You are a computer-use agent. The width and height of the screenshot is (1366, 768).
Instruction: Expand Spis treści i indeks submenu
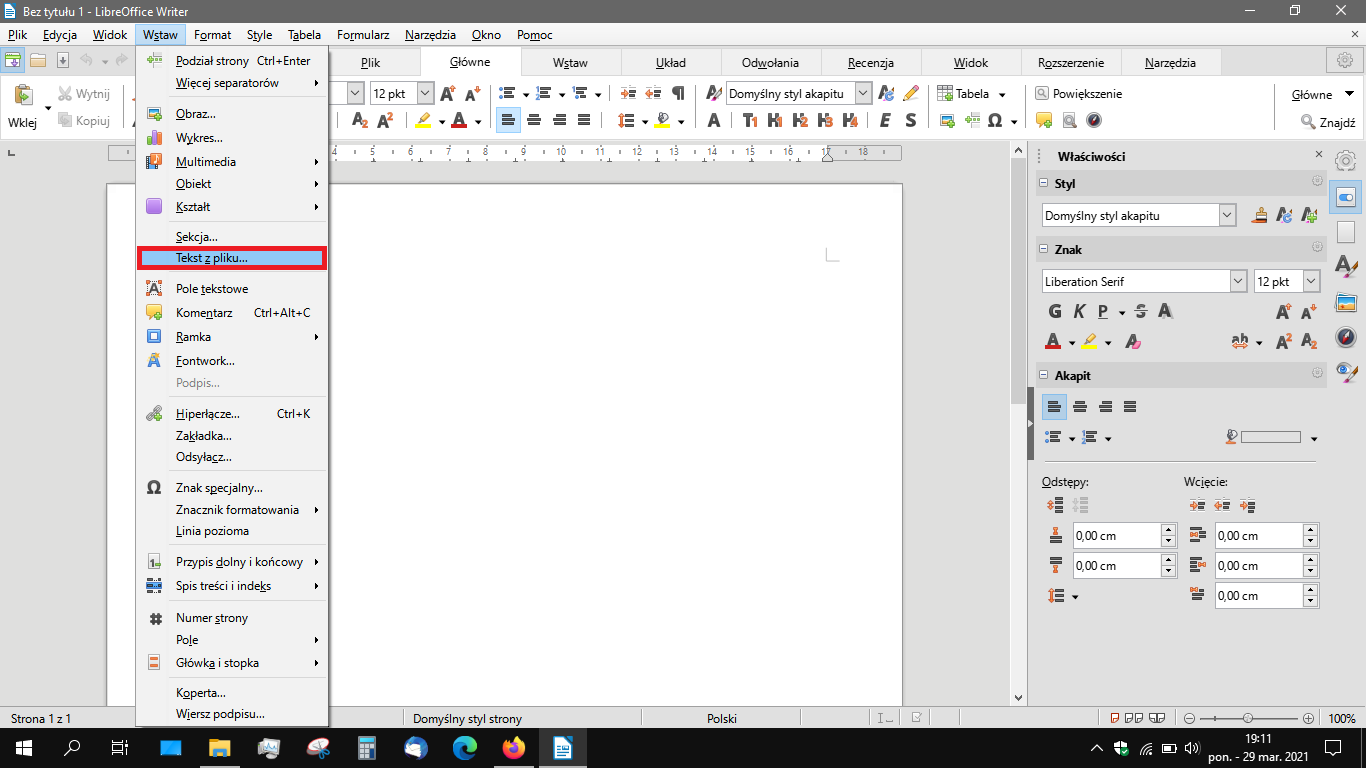click(232, 586)
